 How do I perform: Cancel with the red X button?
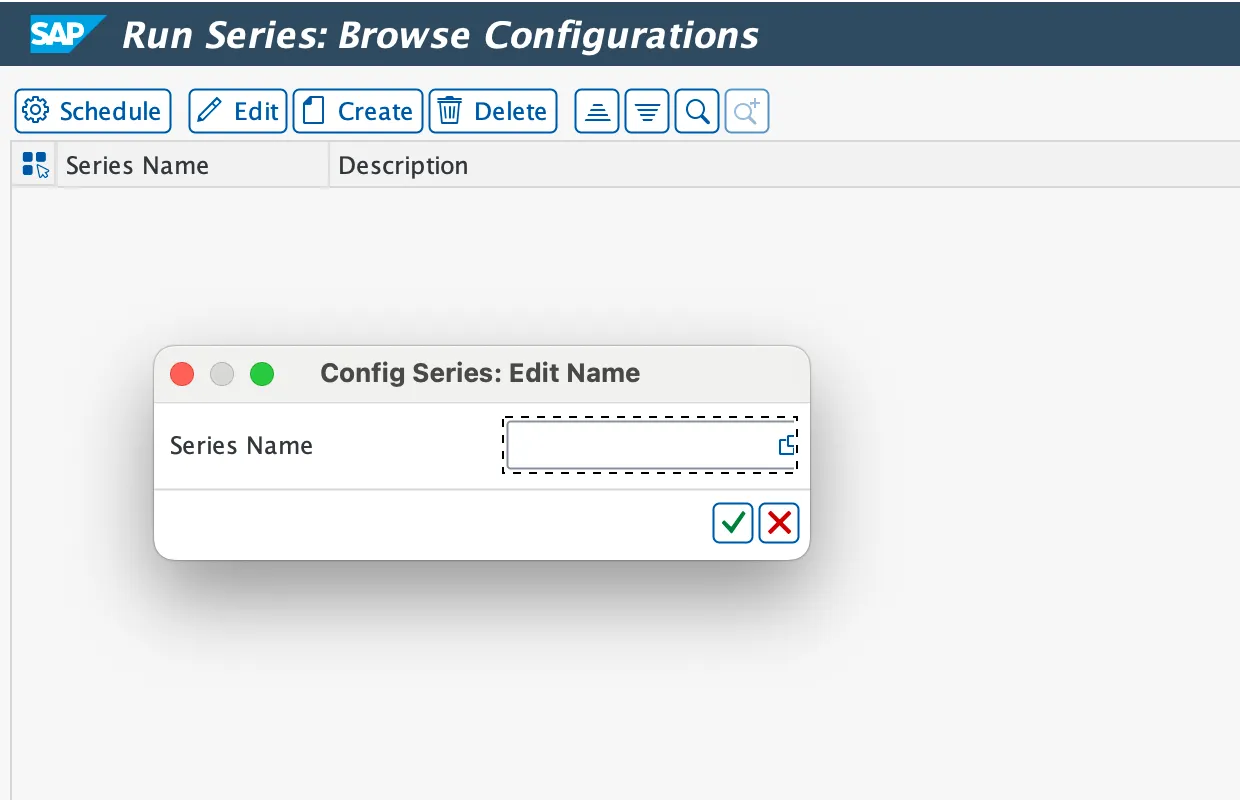click(779, 523)
